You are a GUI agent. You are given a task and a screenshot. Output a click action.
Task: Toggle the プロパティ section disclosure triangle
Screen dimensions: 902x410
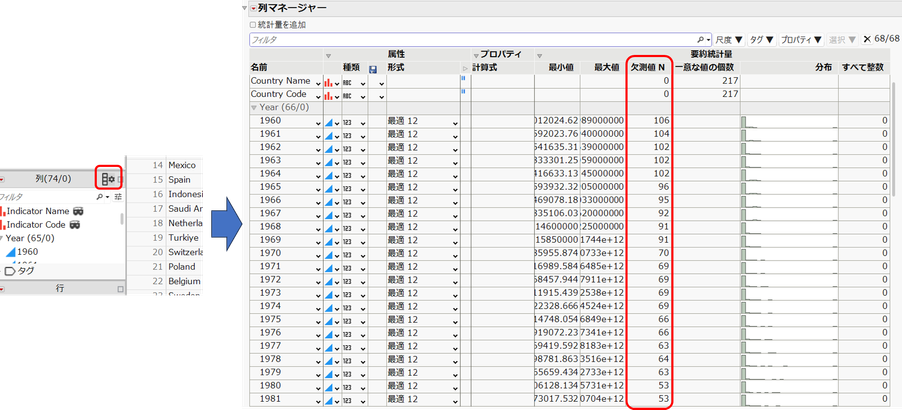point(476,55)
